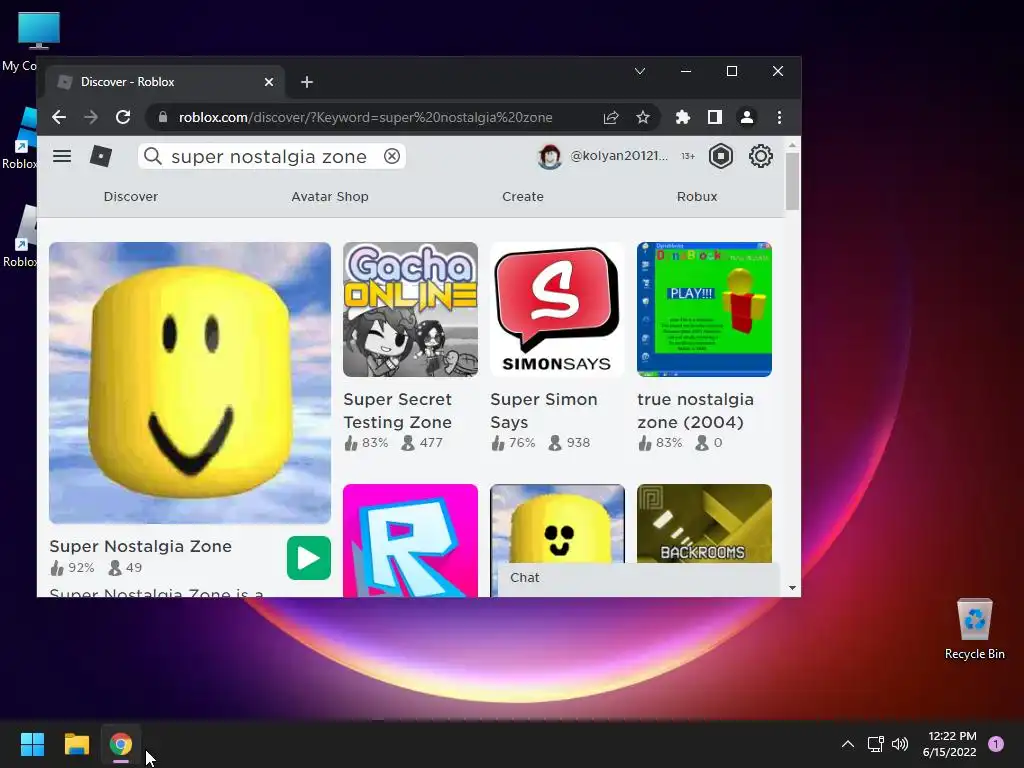Open network status tray icon

pos(875,744)
